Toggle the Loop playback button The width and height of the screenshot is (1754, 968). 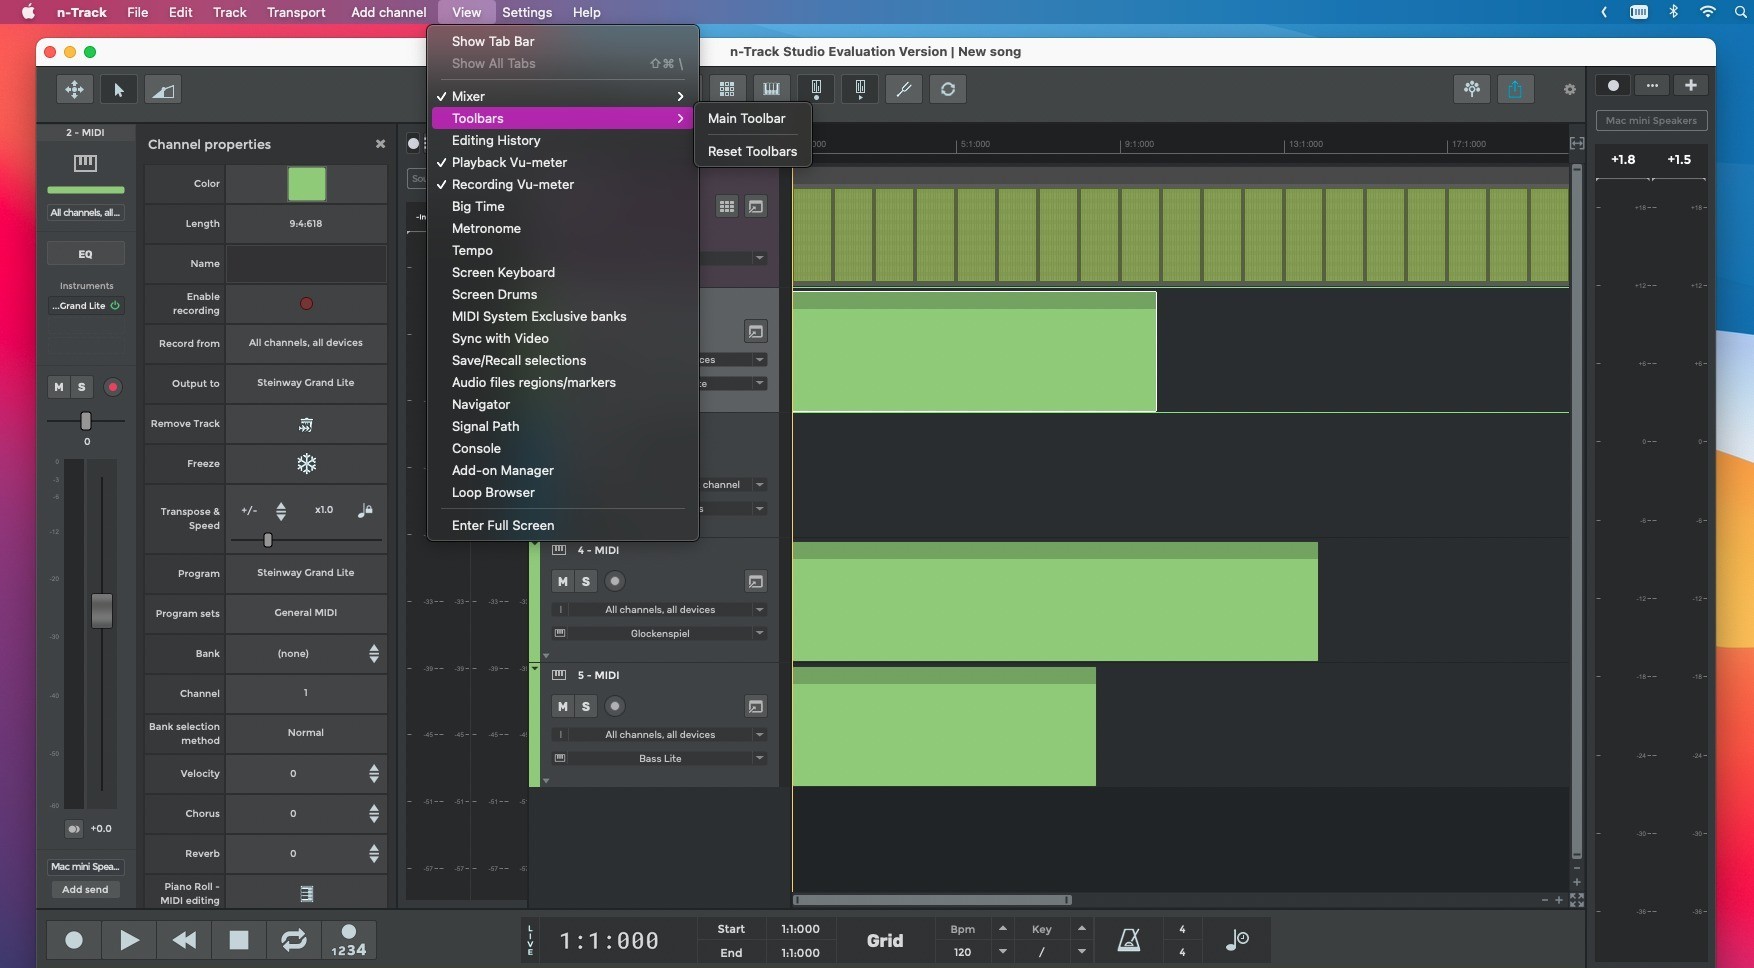pyautogui.click(x=293, y=940)
